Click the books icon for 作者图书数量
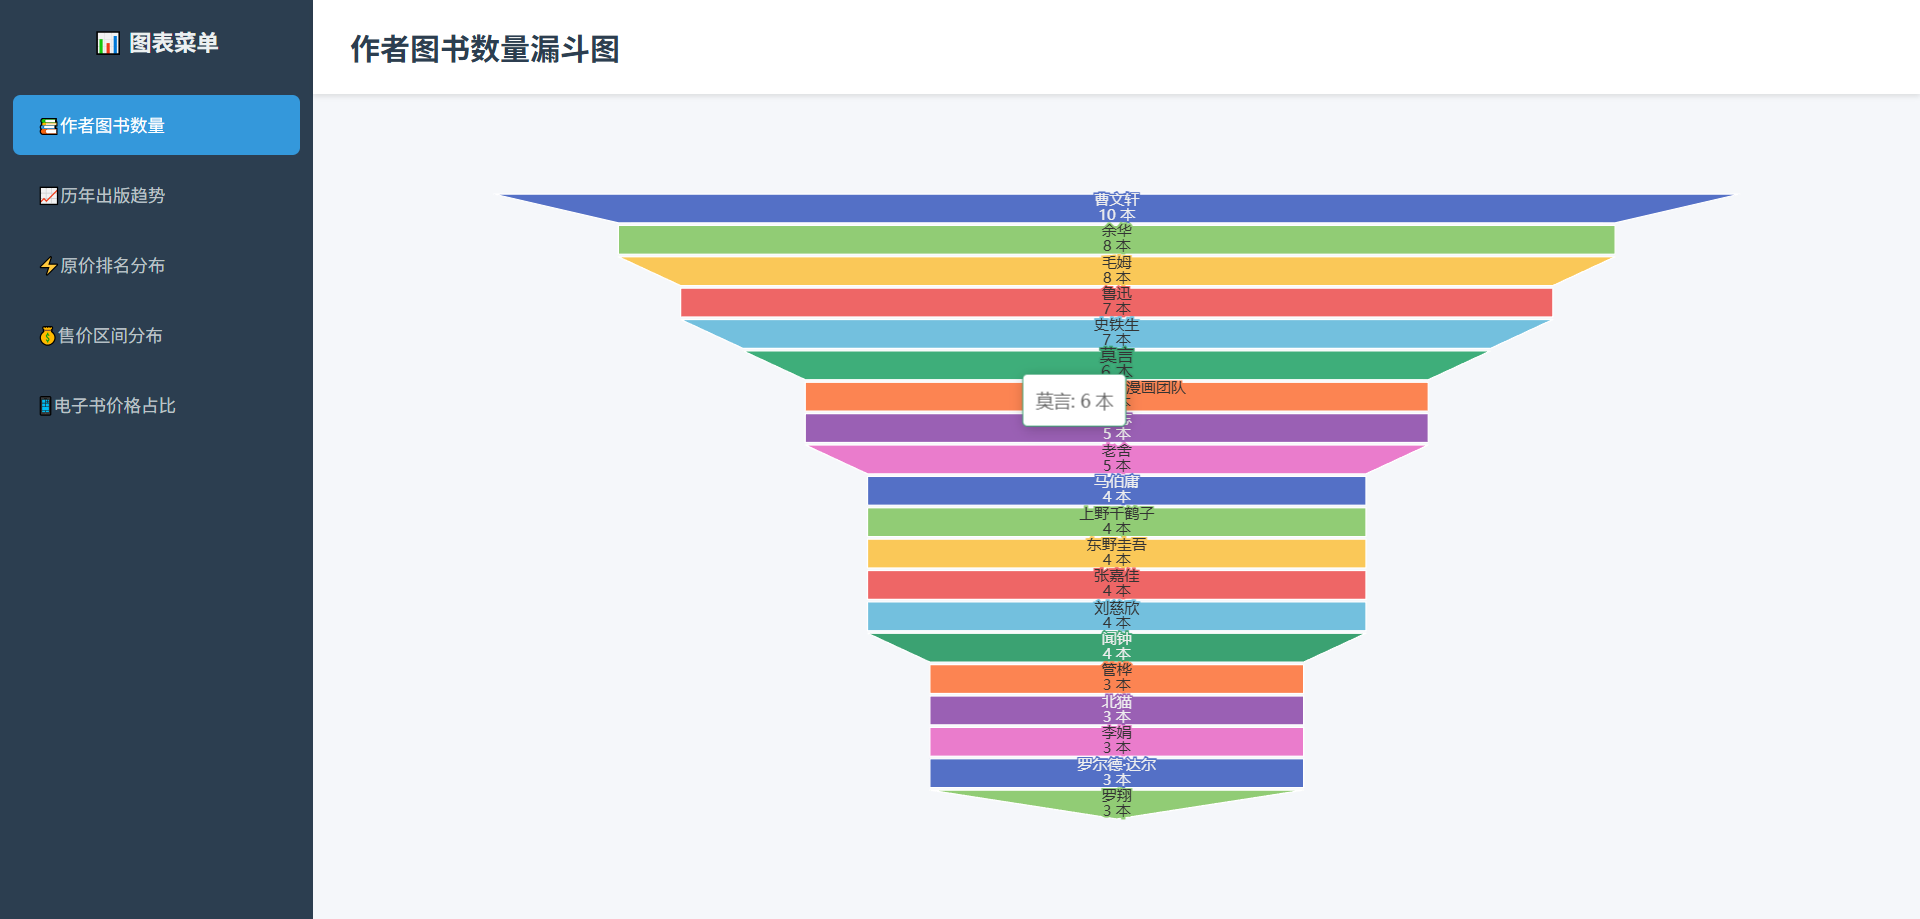Screen dimensions: 1920x919 pos(48,126)
